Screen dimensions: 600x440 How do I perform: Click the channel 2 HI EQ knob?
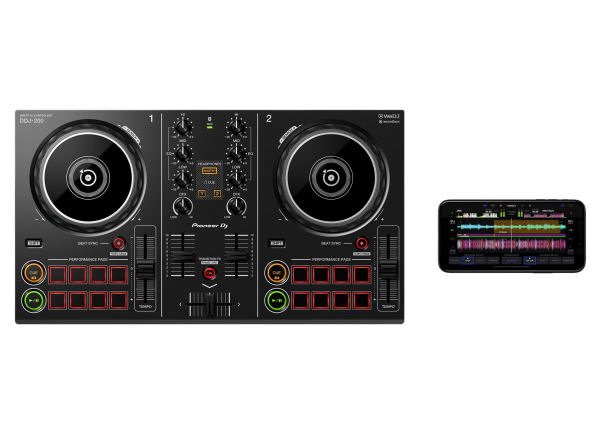236,126
